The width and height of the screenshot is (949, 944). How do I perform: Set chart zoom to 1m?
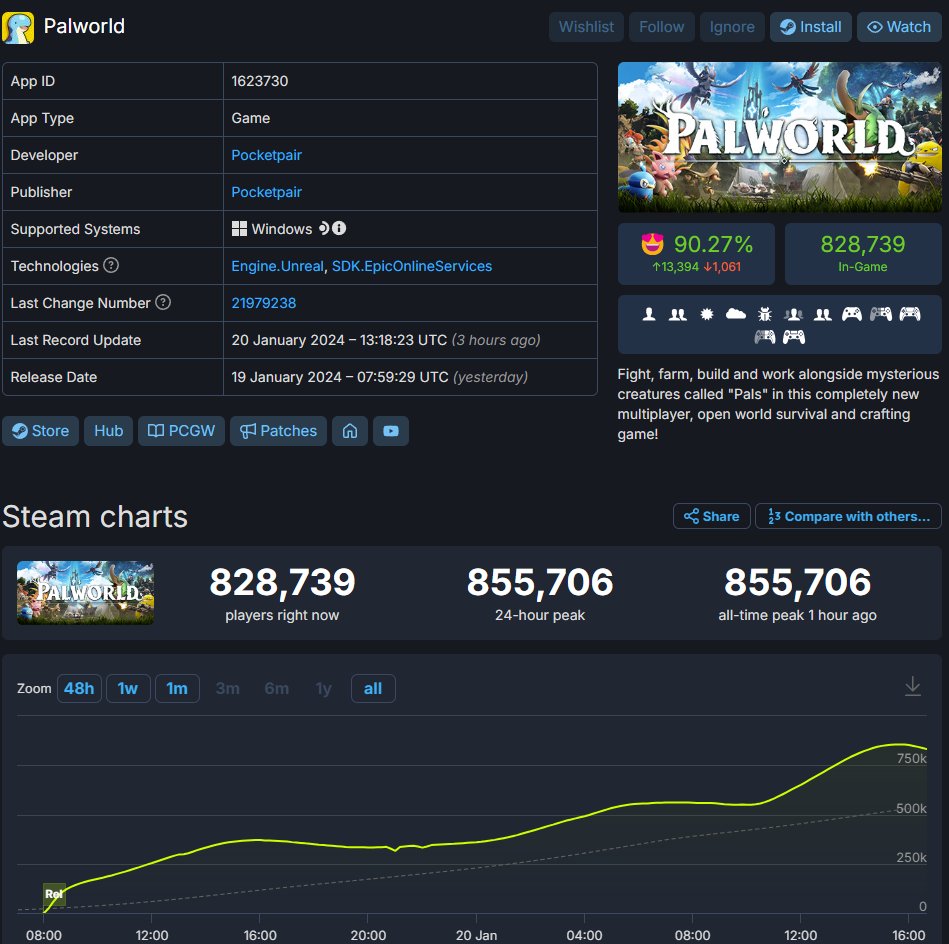177,689
